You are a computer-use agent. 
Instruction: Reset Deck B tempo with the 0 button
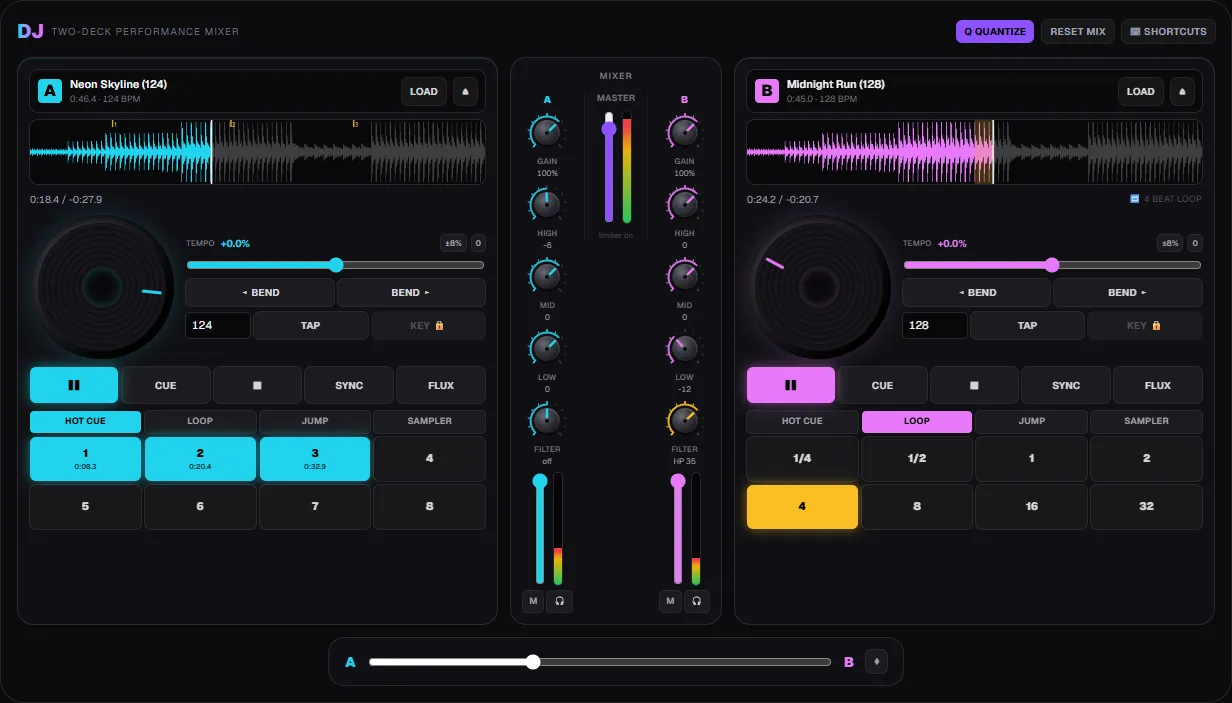[1195, 243]
